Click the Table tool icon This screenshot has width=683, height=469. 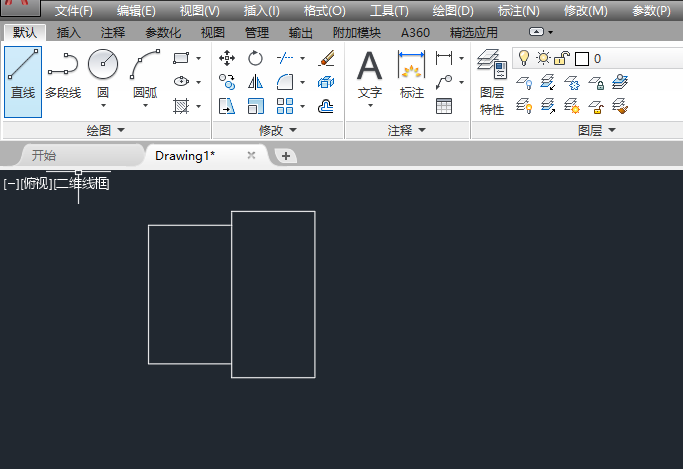444,106
